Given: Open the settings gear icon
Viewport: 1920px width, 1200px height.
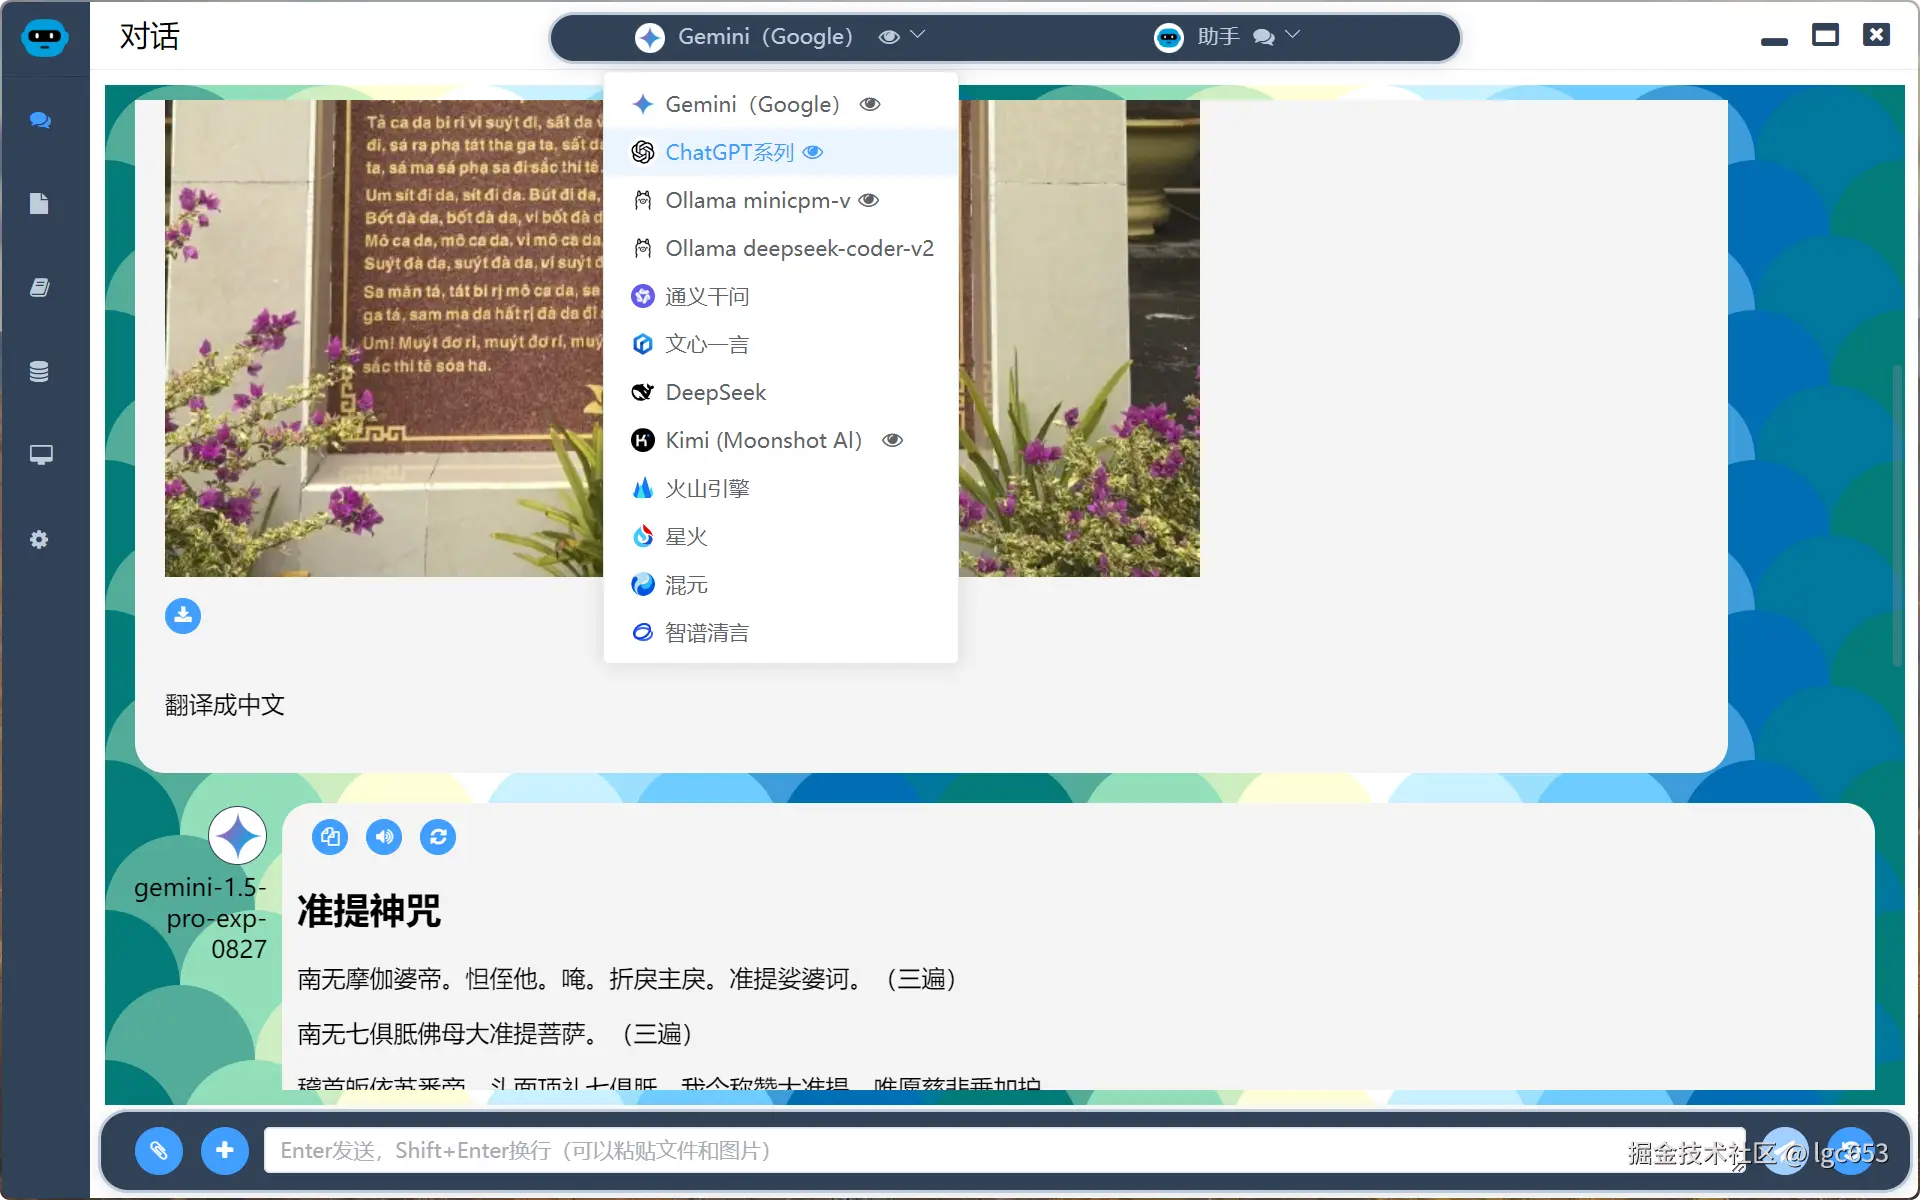Looking at the screenshot, I should point(40,539).
